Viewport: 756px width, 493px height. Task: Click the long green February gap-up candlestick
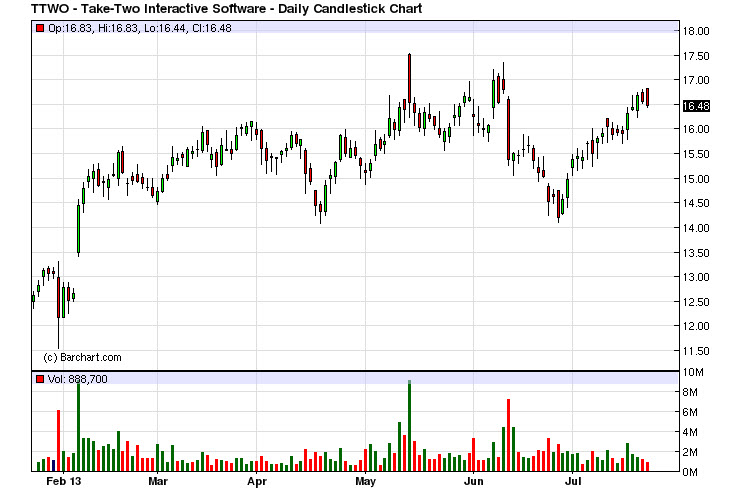(79, 229)
